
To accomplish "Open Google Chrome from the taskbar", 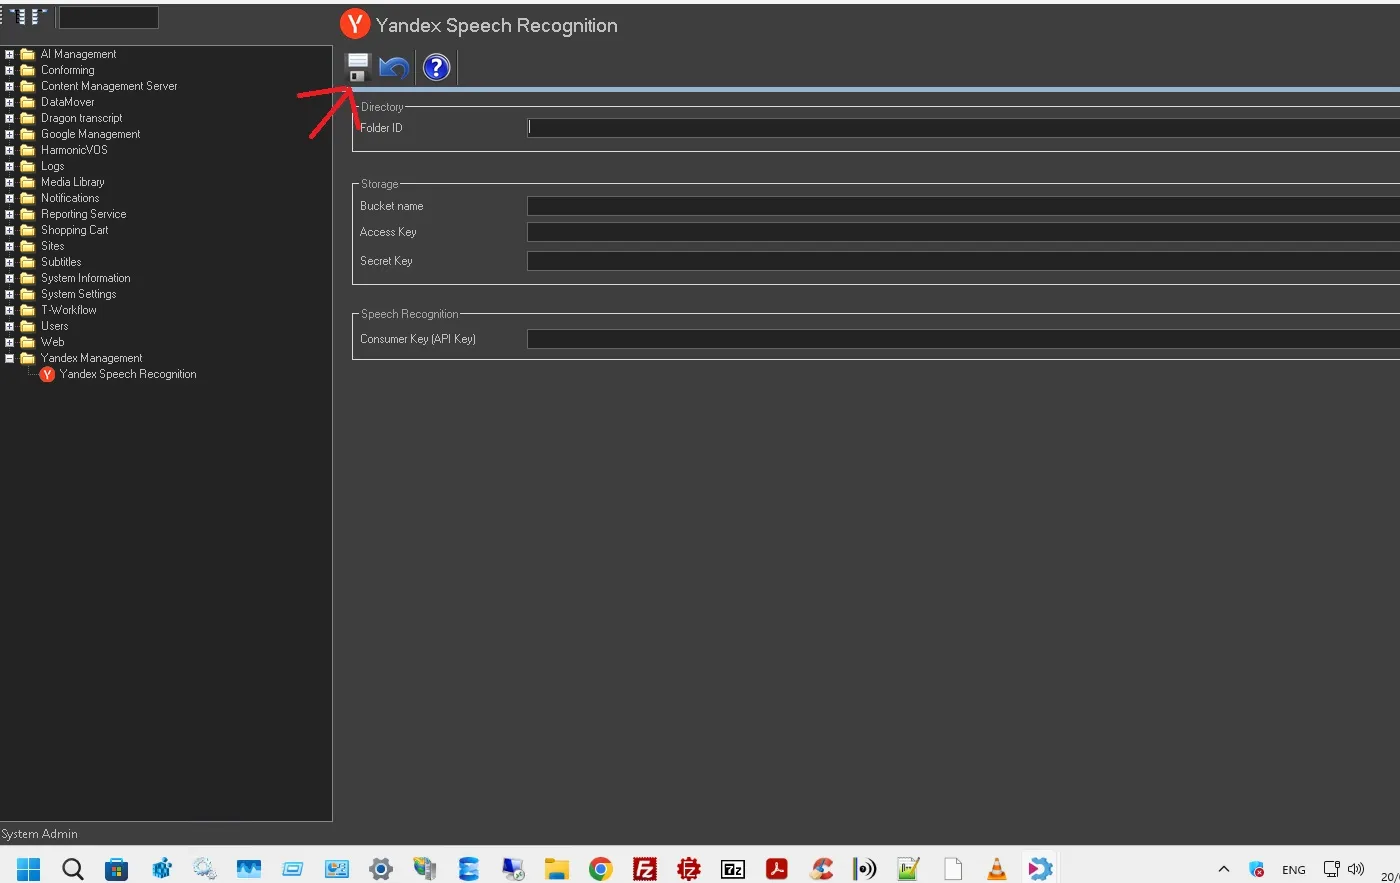I will point(600,868).
